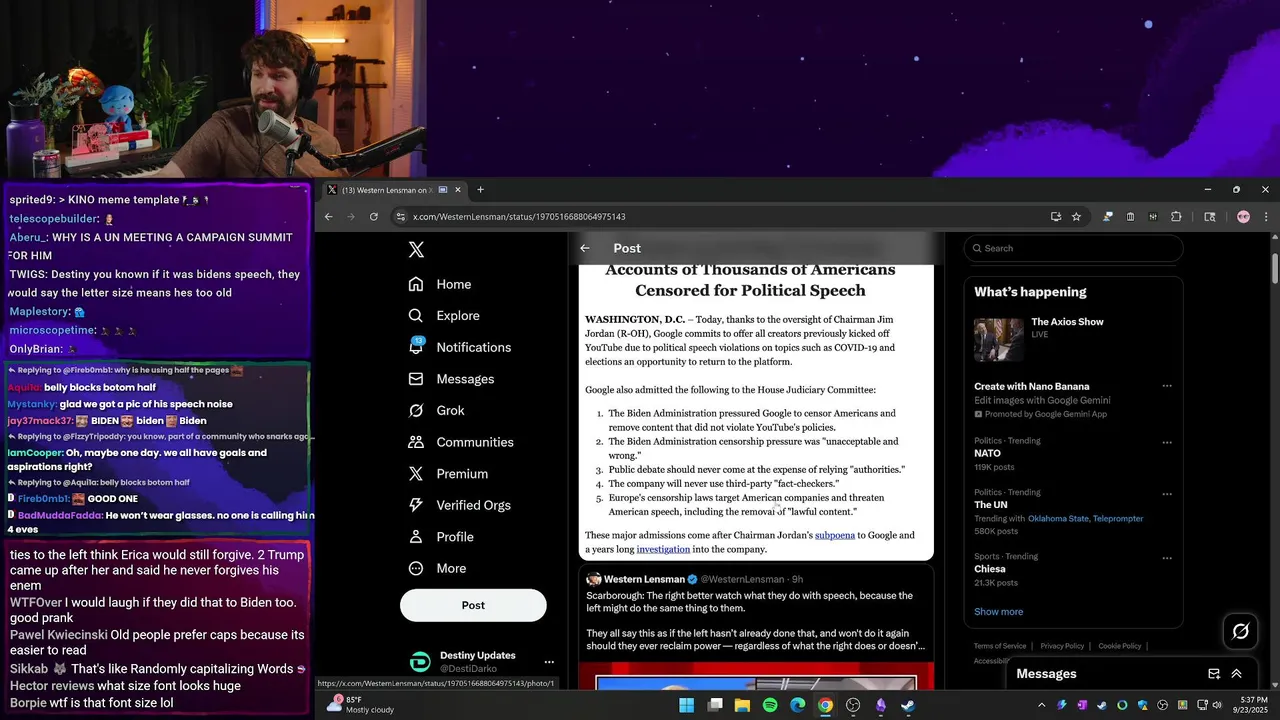Open OBS Studio from the taskbar
The height and width of the screenshot is (720, 1280).
click(x=853, y=705)
